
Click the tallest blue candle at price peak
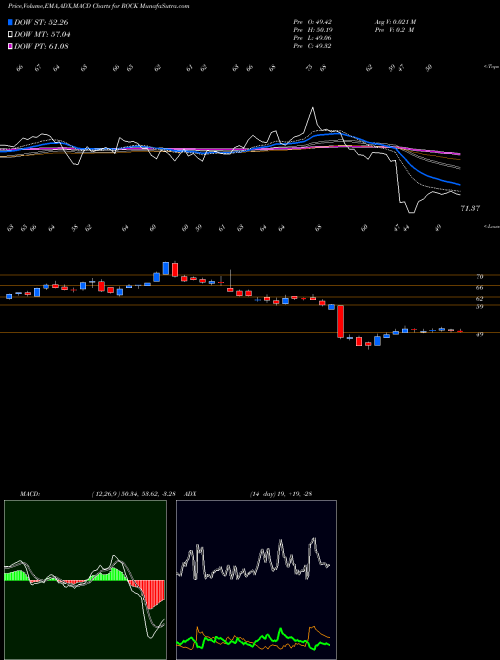coord(166,269)
